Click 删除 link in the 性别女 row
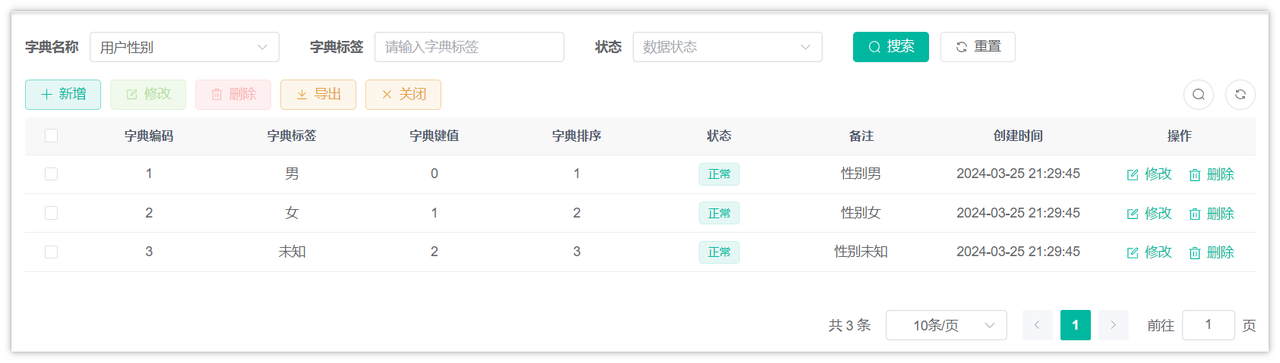Screen dimensions: 1280x363 [1211, 213]
